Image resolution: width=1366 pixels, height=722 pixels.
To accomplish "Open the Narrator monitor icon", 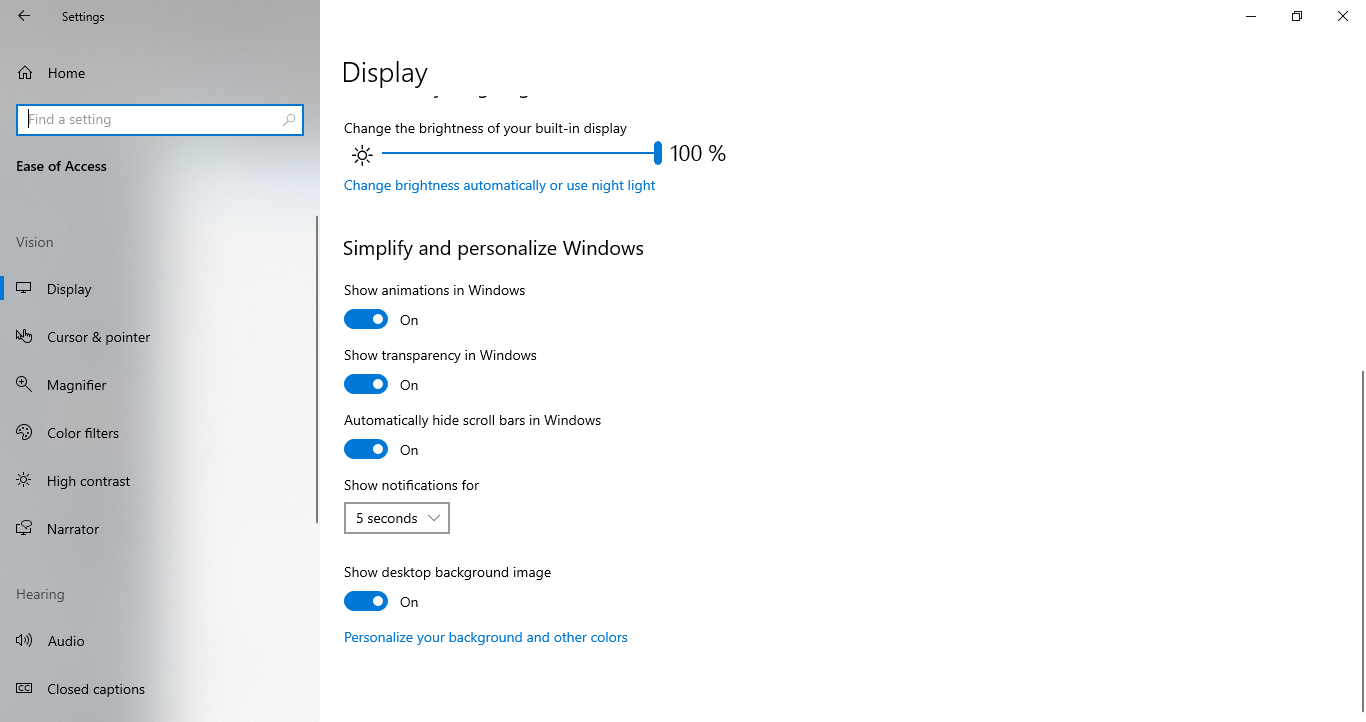I will (x=25, y=529).
